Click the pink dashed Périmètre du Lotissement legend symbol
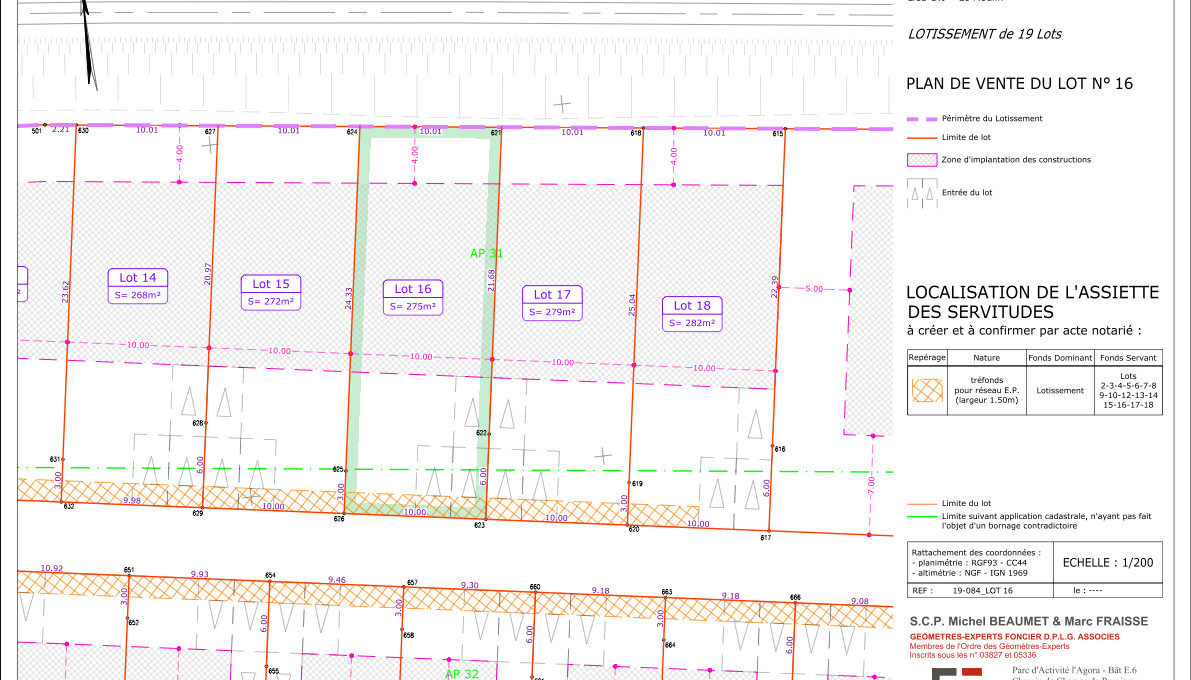 coord(922,119)
